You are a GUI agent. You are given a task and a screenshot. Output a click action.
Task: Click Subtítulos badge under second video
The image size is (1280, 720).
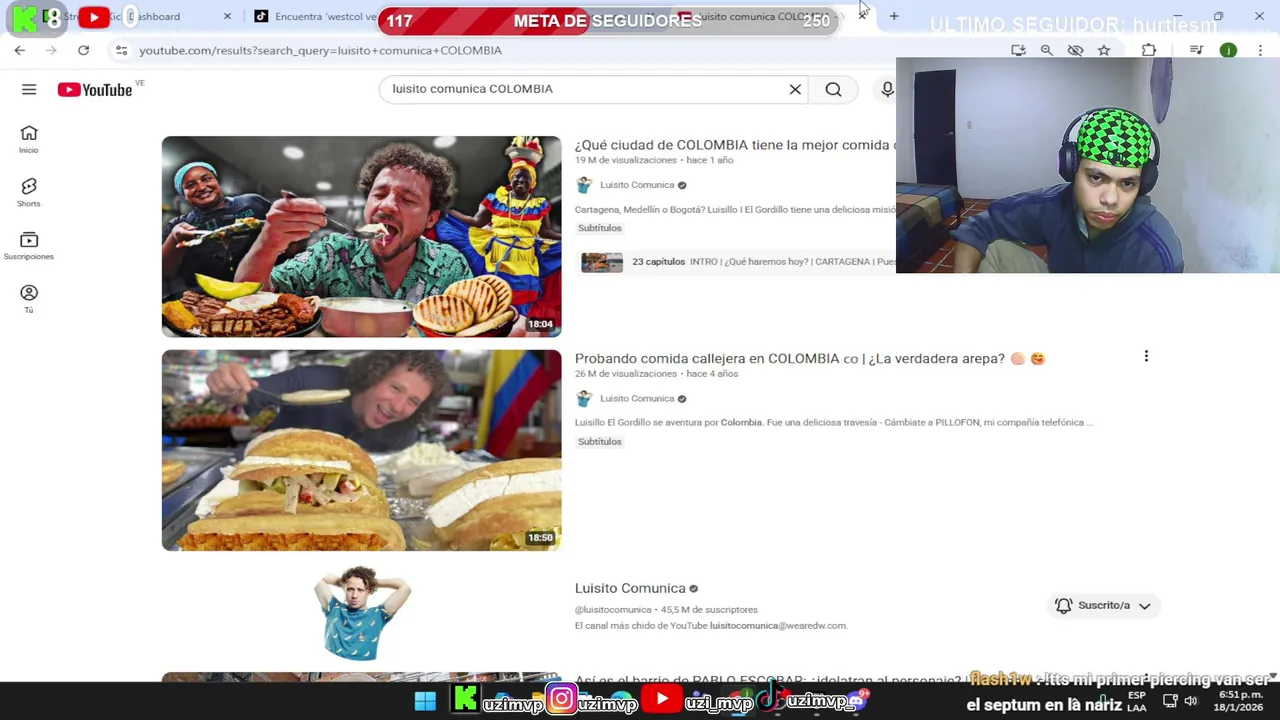[600, 442]
